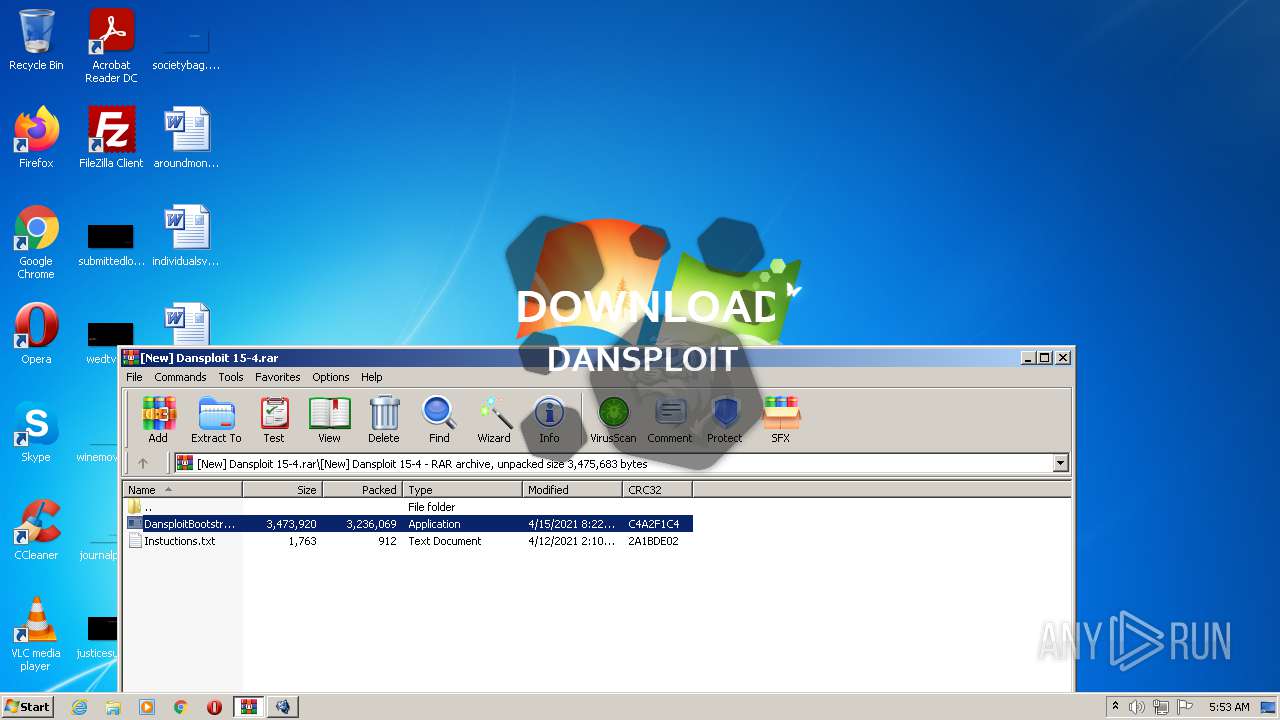The height and width of the screenshot is (720, 1280).
Task: Click the taskbar clock 5:53 AM
Action: pos(1229,707)
